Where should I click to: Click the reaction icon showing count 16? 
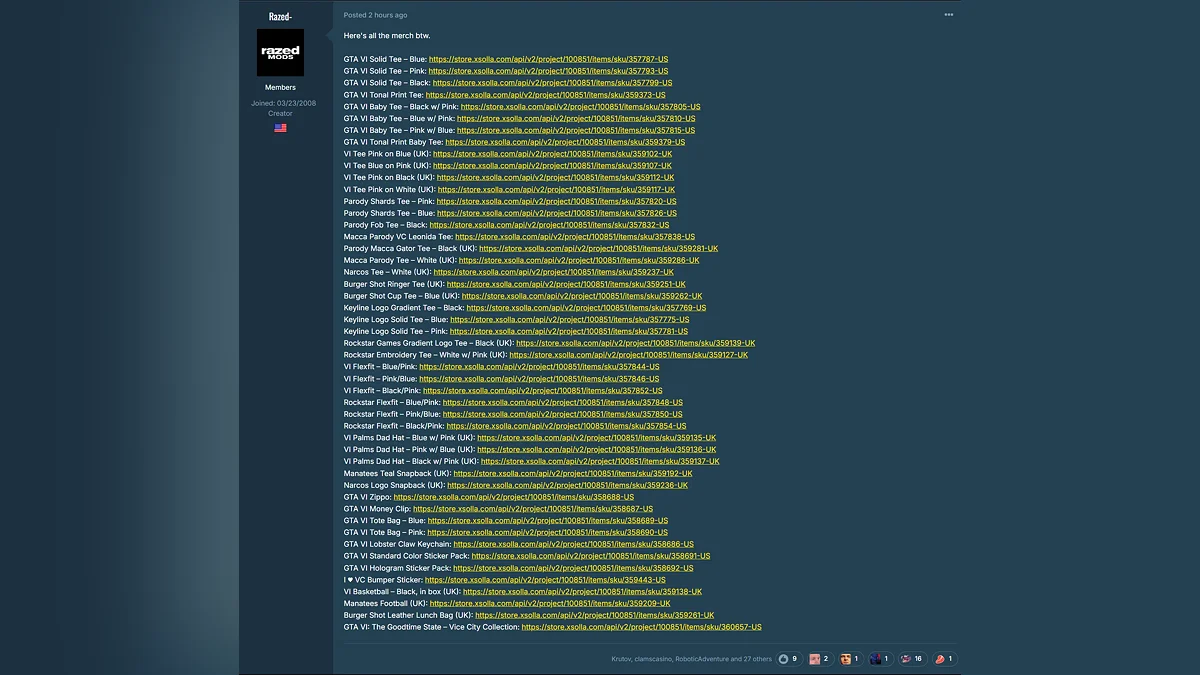(x=912, y=659)
